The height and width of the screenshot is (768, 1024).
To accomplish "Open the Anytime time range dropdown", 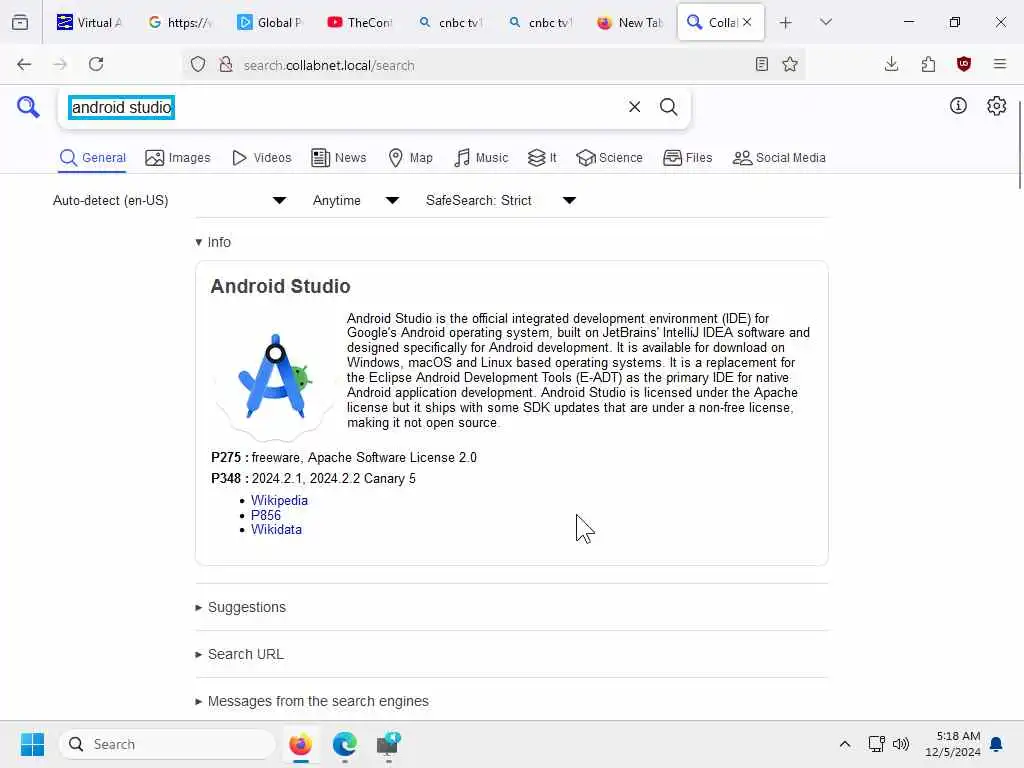I will [x=356, y=200].
